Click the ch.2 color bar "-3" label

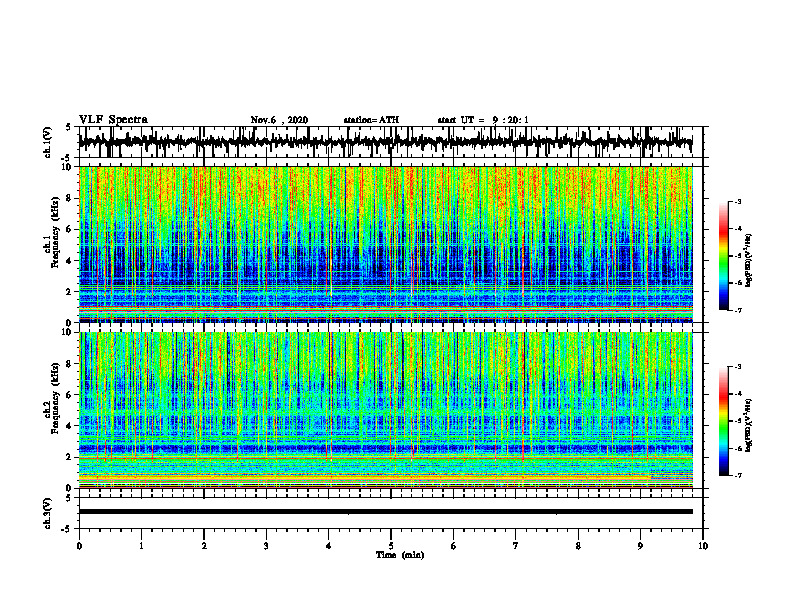[737, 367]
